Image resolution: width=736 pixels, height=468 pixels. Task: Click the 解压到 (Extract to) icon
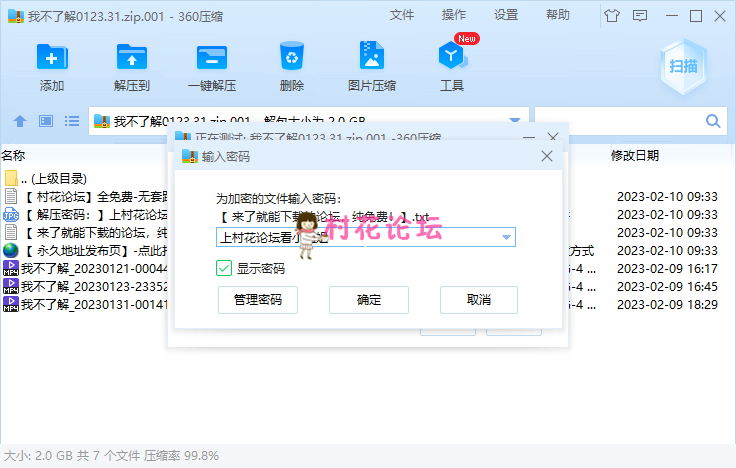(x=132, y=58)
